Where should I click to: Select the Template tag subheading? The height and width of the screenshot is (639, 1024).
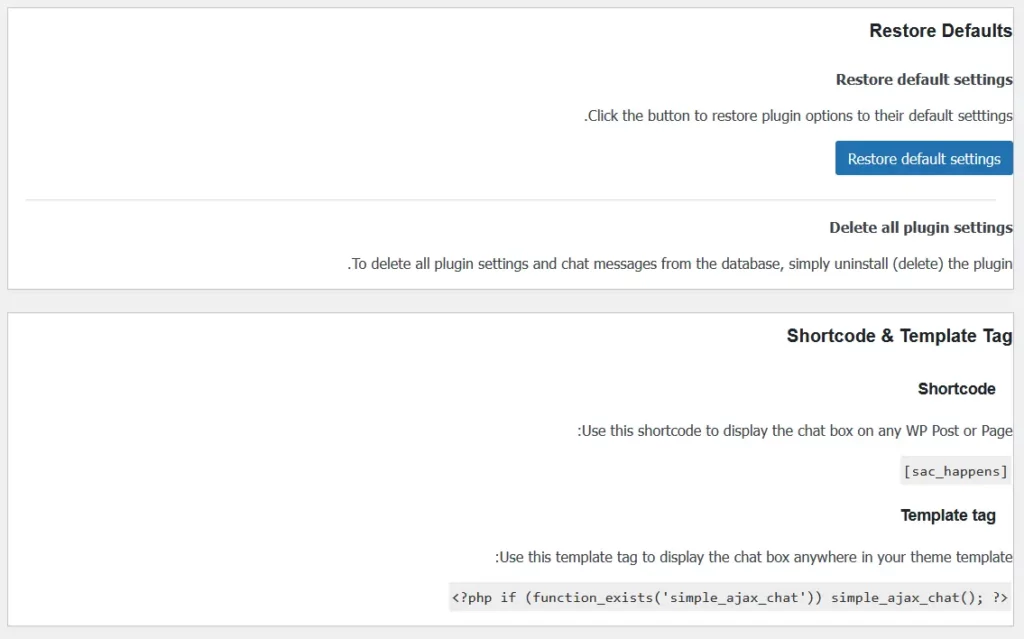[948, 516]
